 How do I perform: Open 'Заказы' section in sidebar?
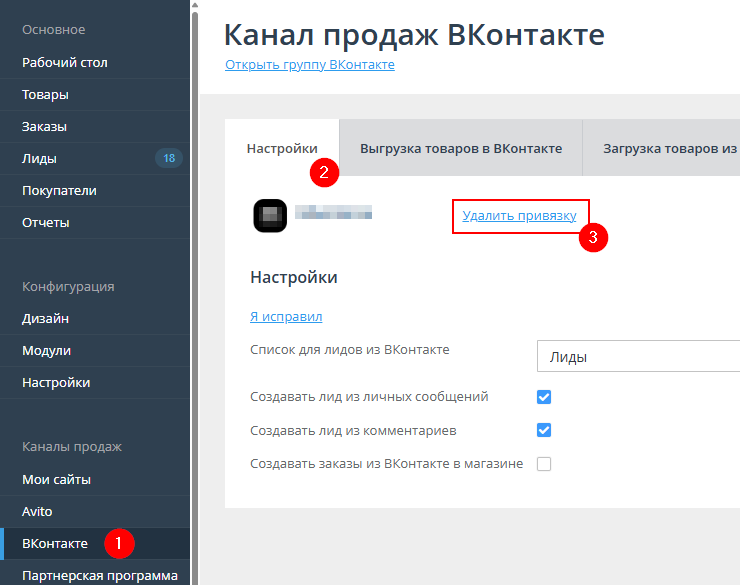44,126
